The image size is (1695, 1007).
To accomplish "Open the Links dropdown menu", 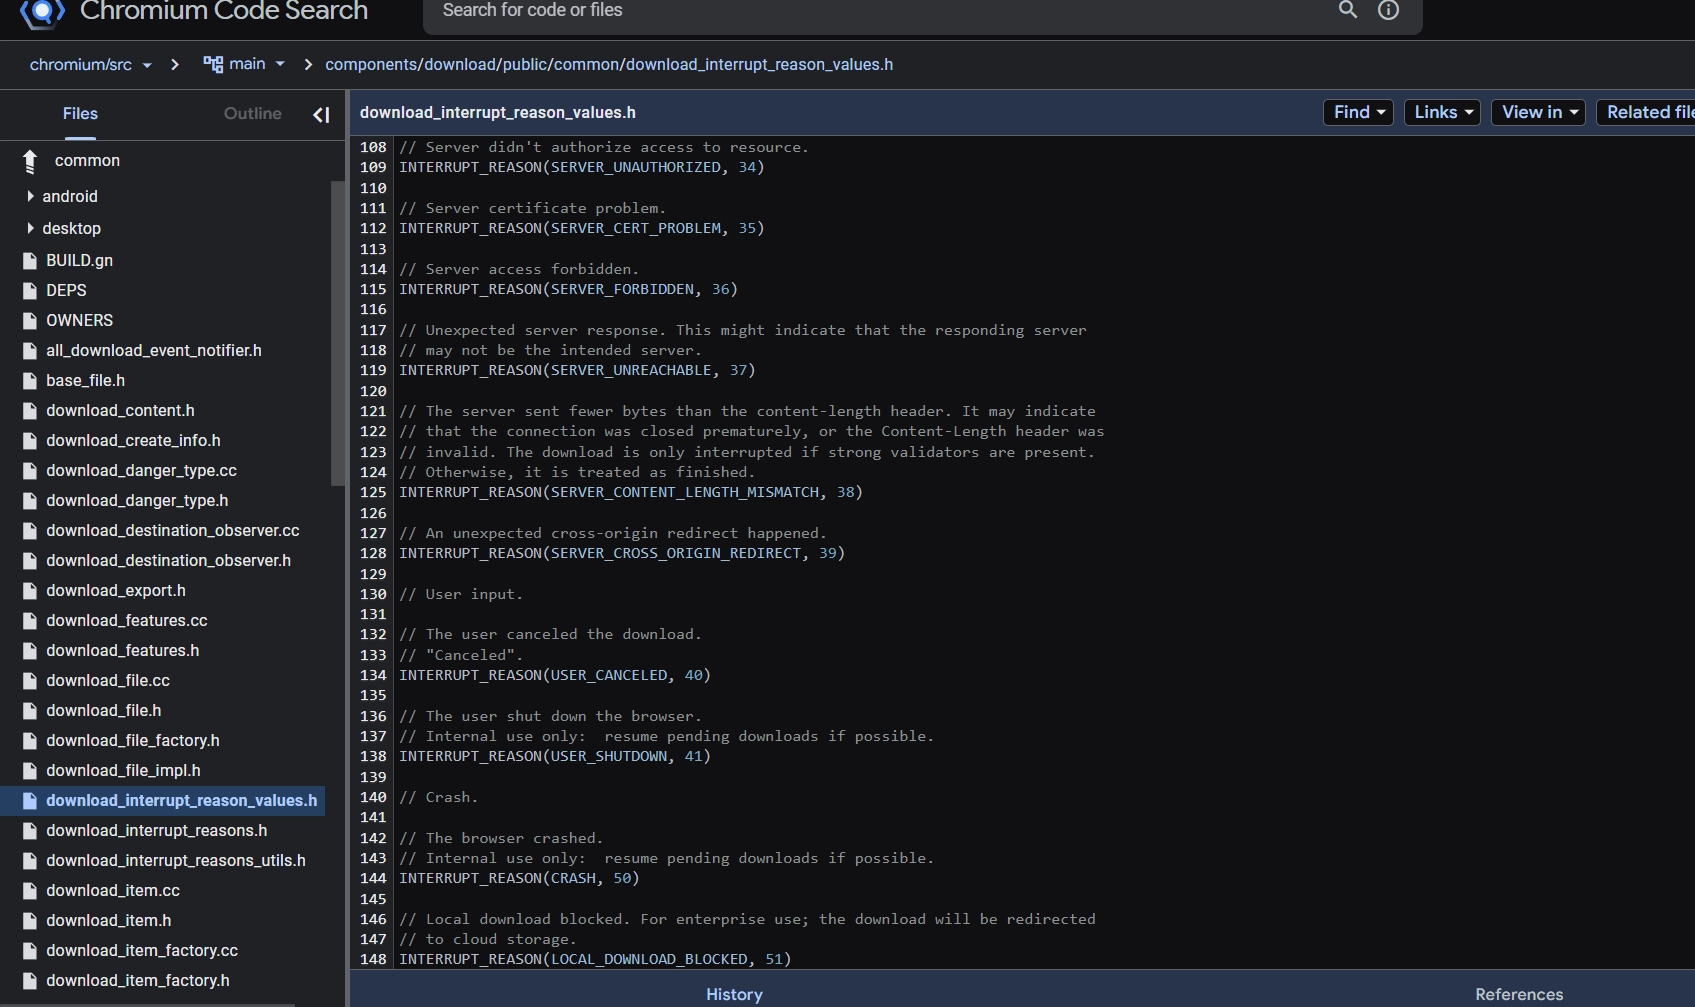I will coord(1442,112).
